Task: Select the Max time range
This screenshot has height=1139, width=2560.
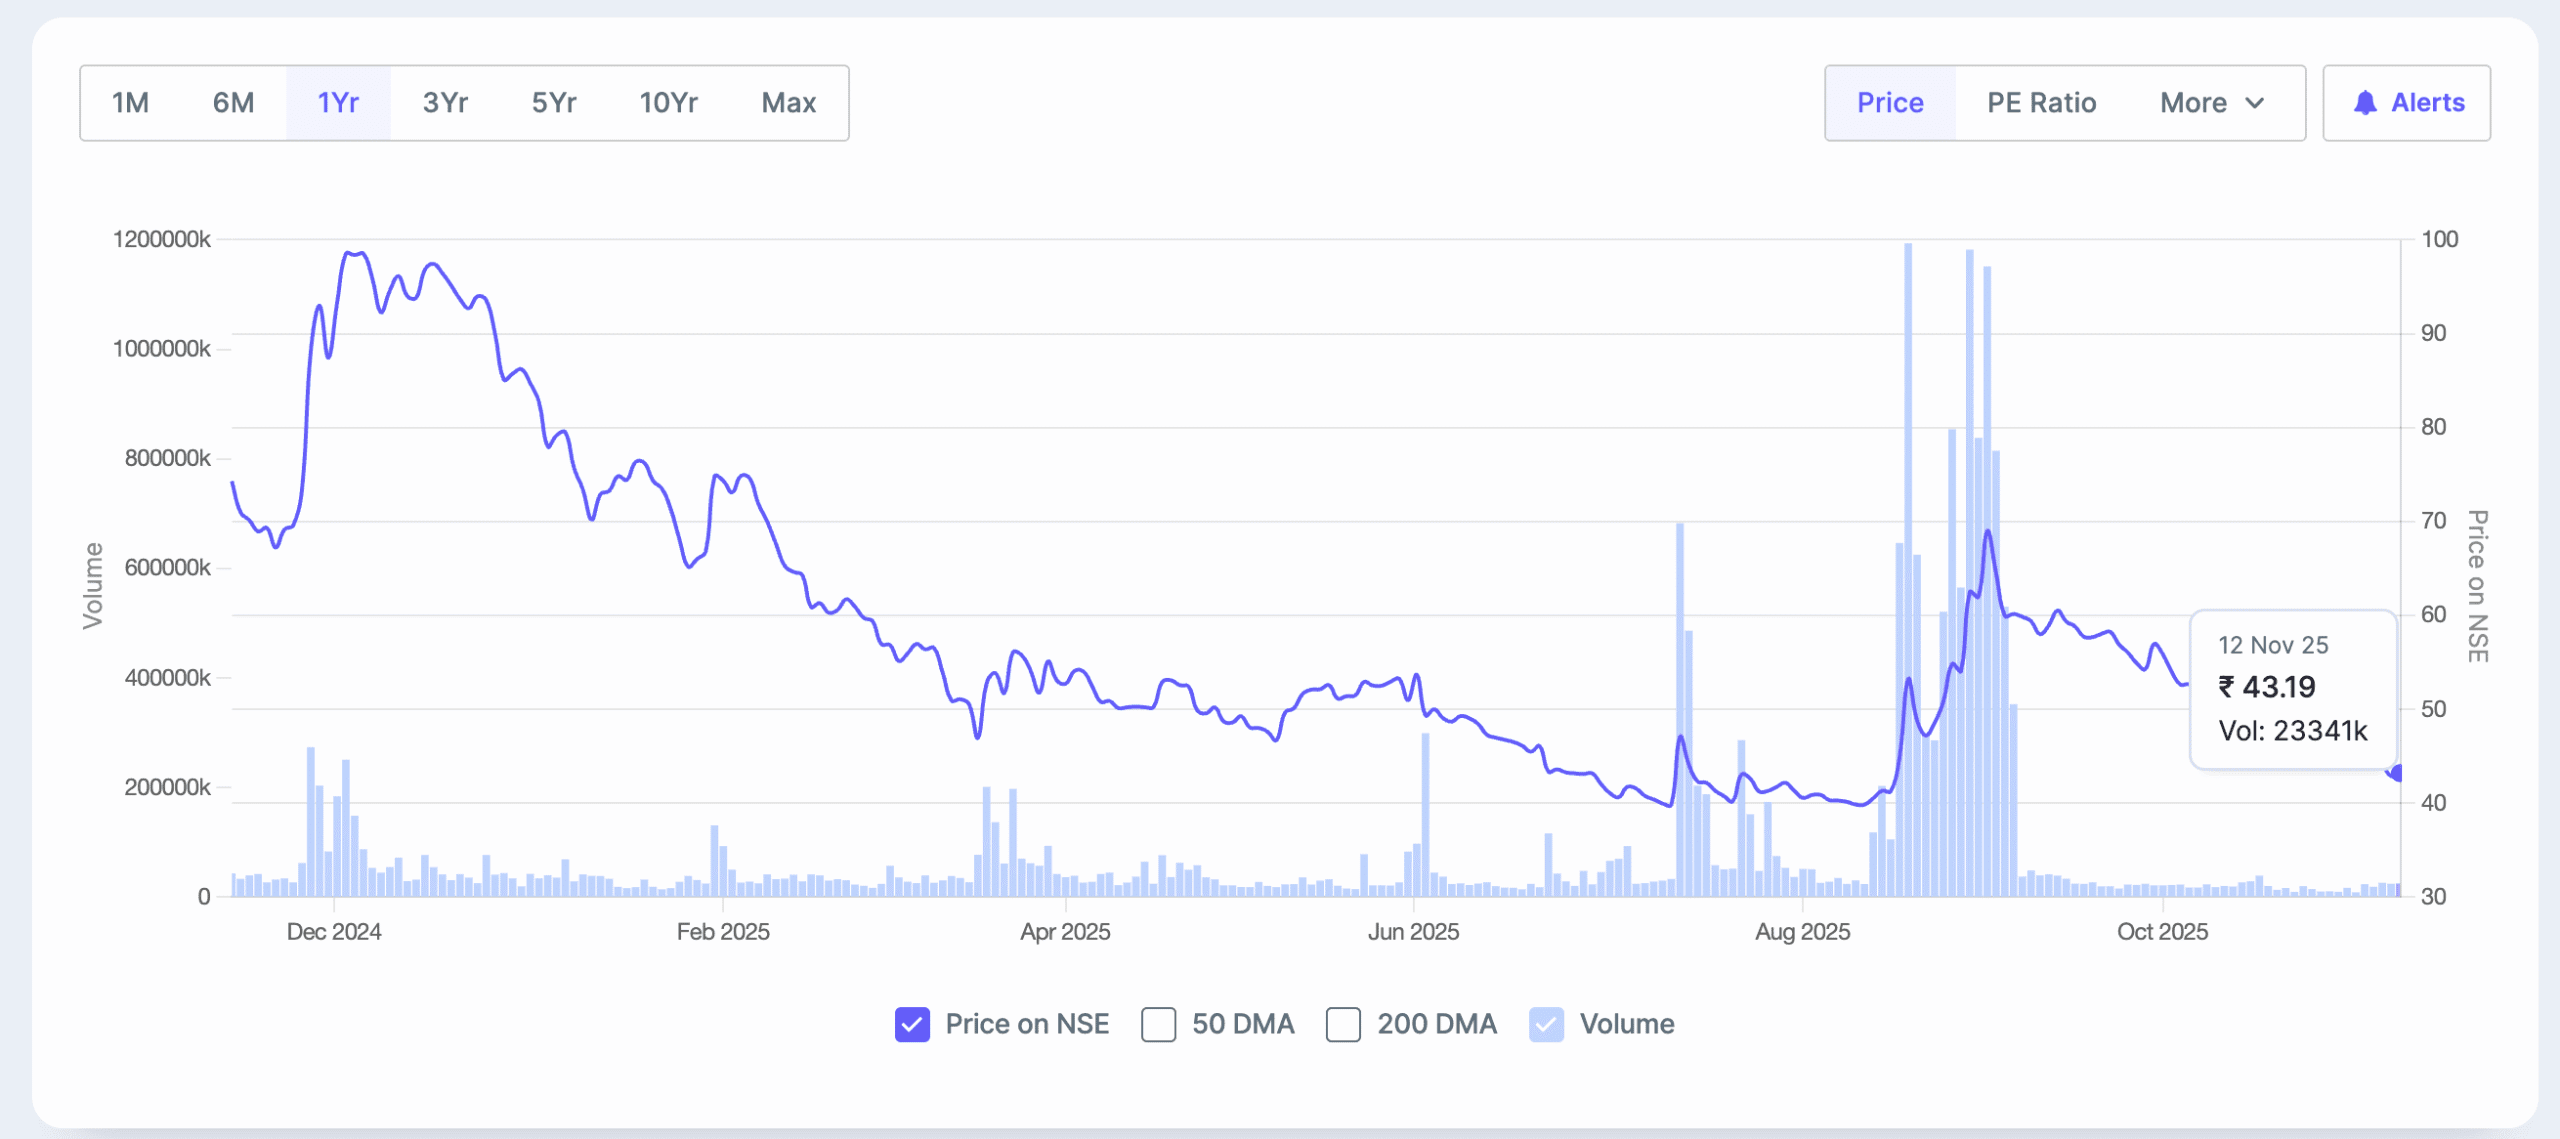Action: (788, 102)
